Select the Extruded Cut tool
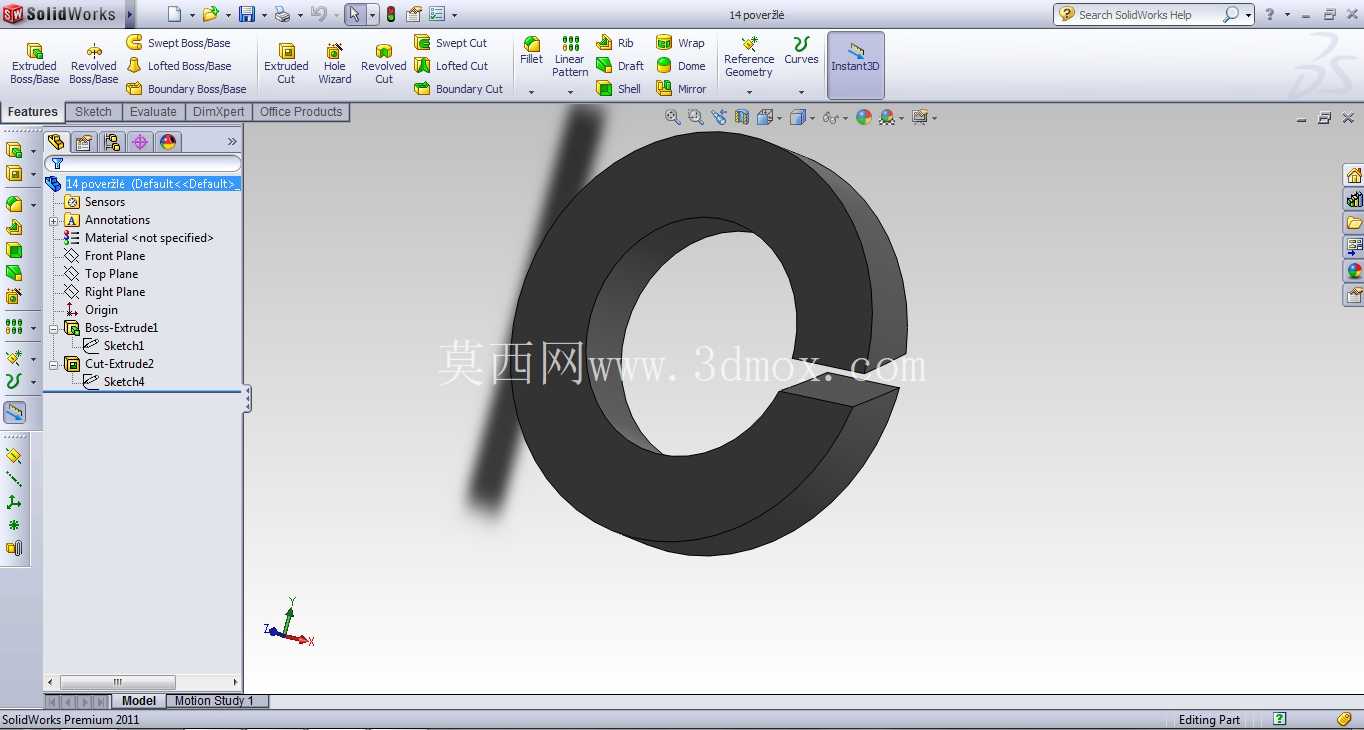This screenshot has width=1364, height=730. pyautogui.click(x=286, y=64)
